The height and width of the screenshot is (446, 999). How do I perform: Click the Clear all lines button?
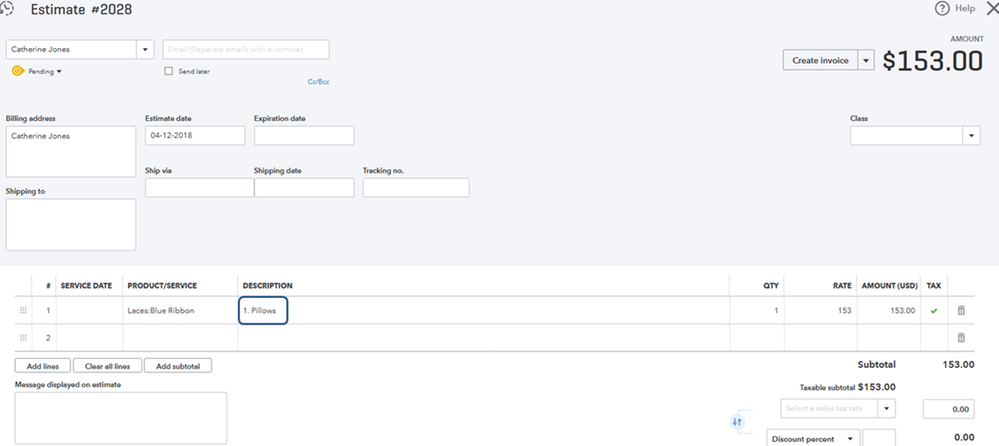coord(107,366)
